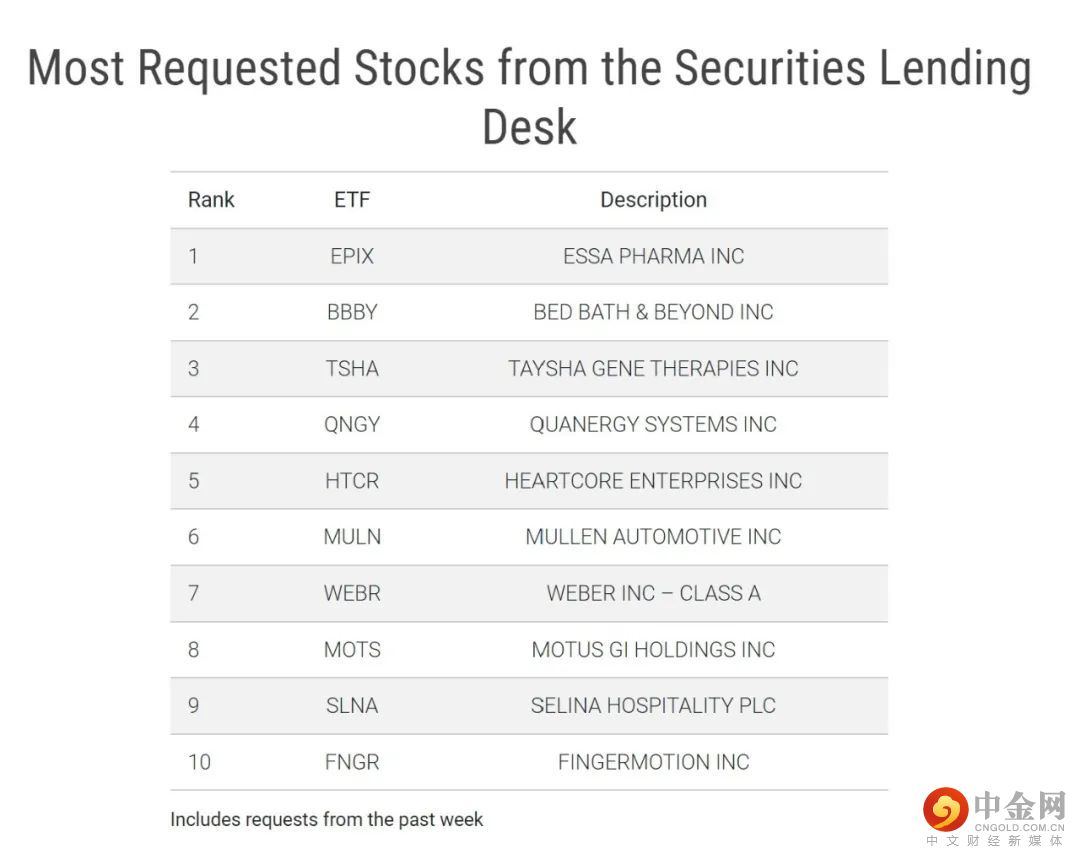Click BED BATH & BEYOND INC text
The width and height of the screenshot is (1080, 859).
653,312
